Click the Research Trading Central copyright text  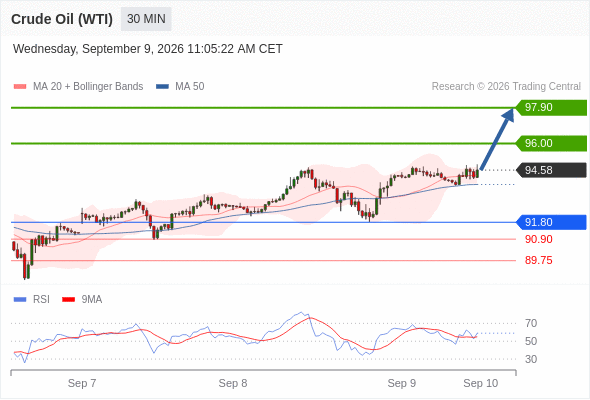(x=506, y=87)
